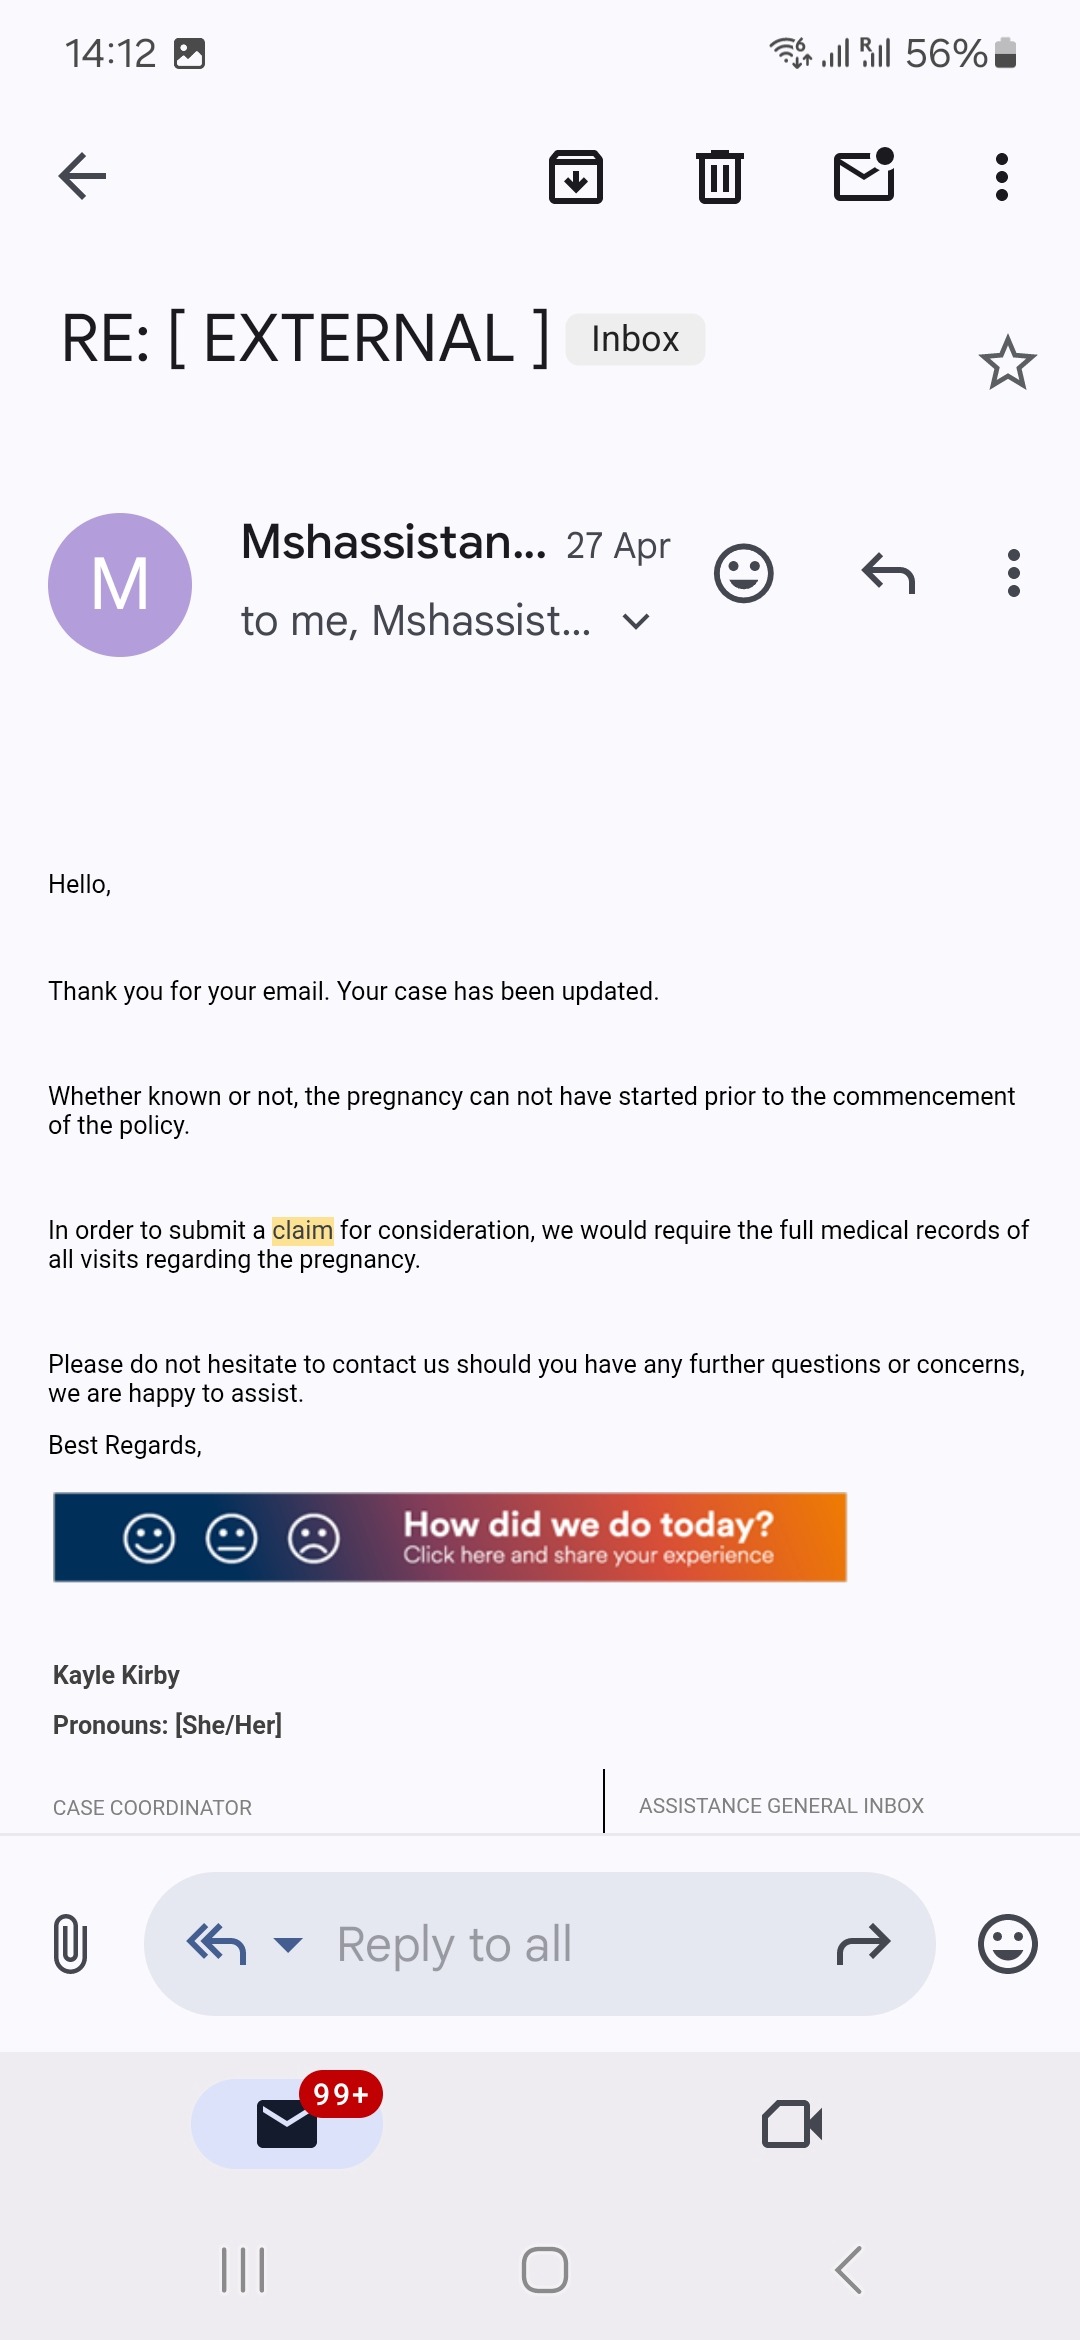Screen dimensions: 1080x2340
Task: Open reply type dropdown arrow
Action: (288, 1944)
